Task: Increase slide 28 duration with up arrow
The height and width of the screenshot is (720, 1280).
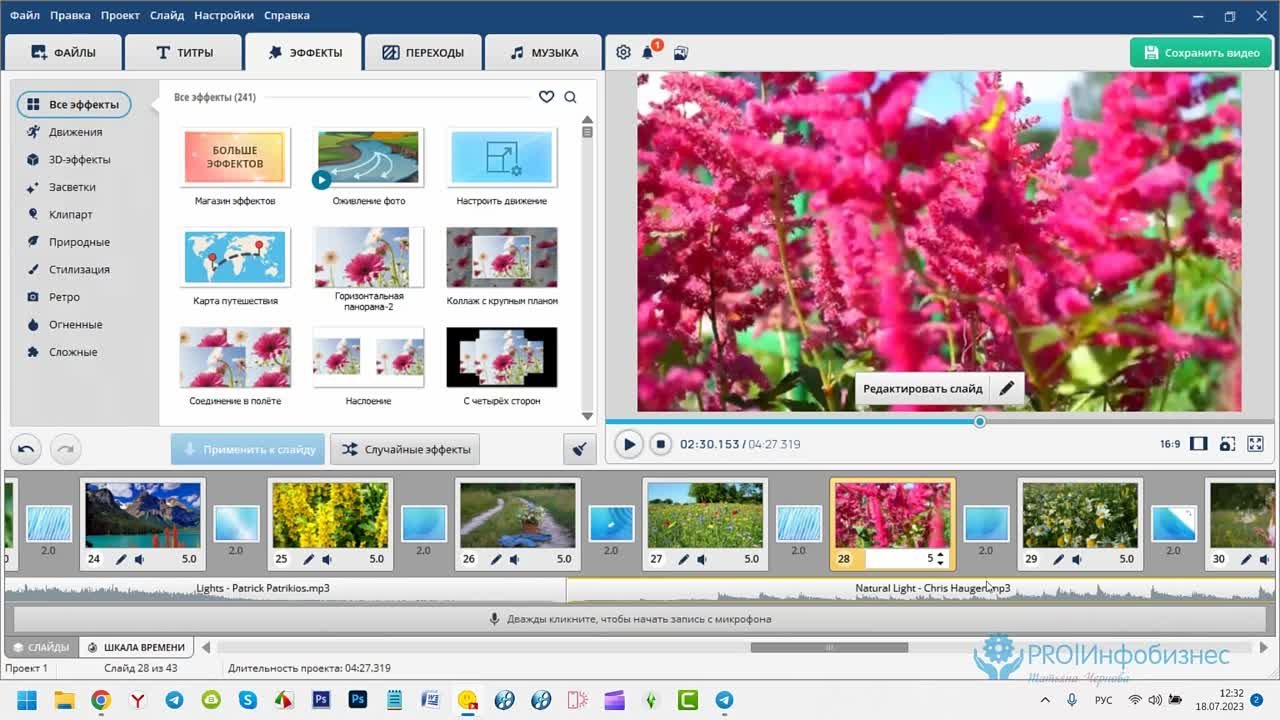Action: click(x=940, y=555)
